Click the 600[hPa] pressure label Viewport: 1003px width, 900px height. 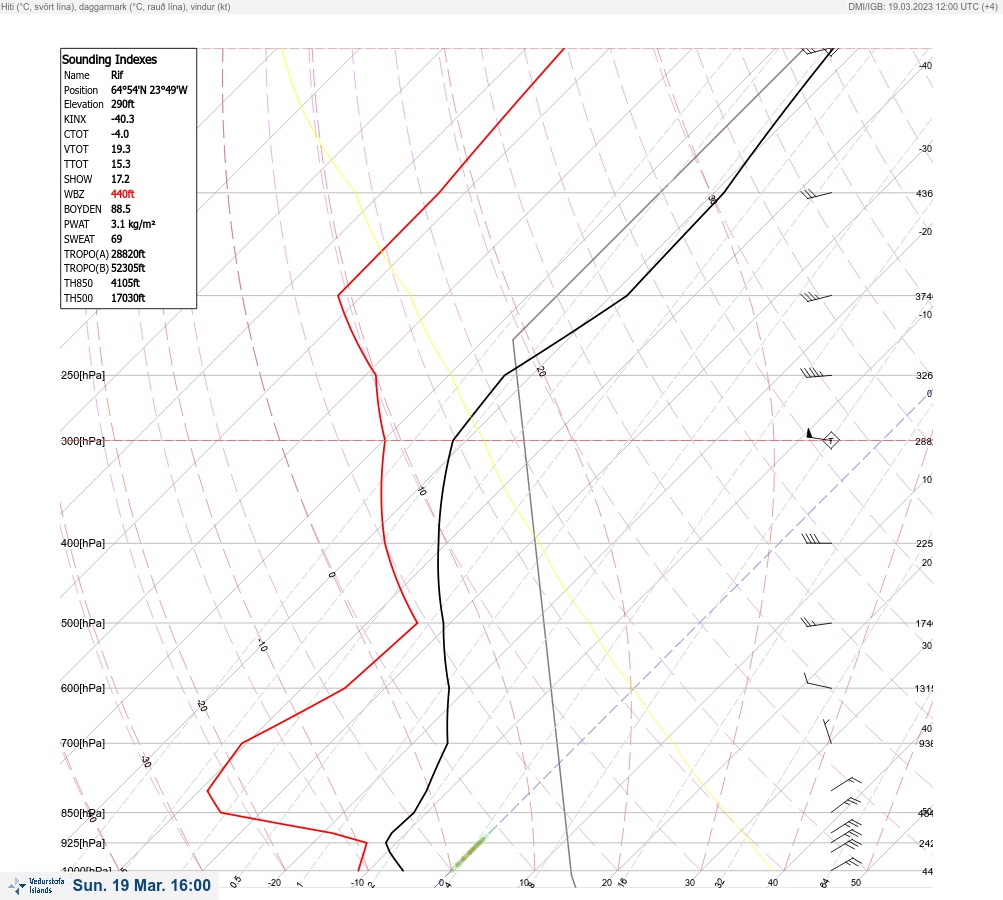coord(83,688)
